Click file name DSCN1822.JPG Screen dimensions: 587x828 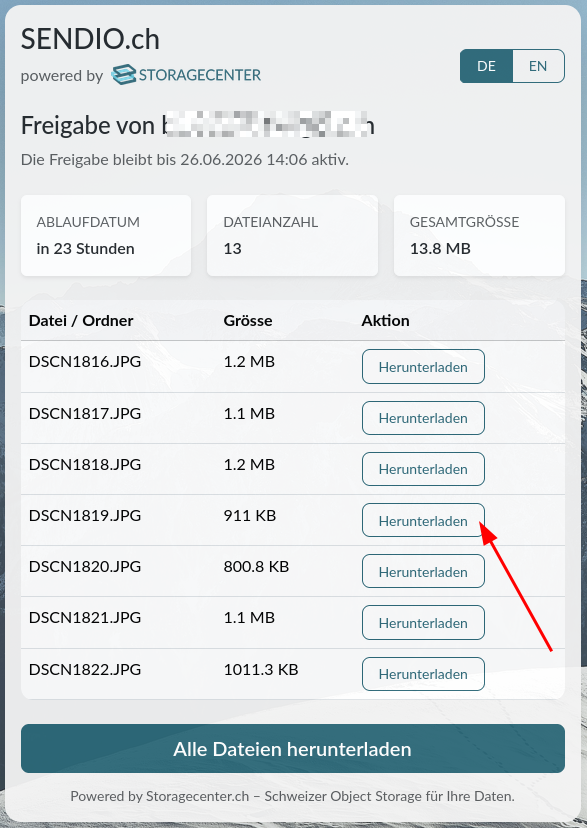point(85,669)
